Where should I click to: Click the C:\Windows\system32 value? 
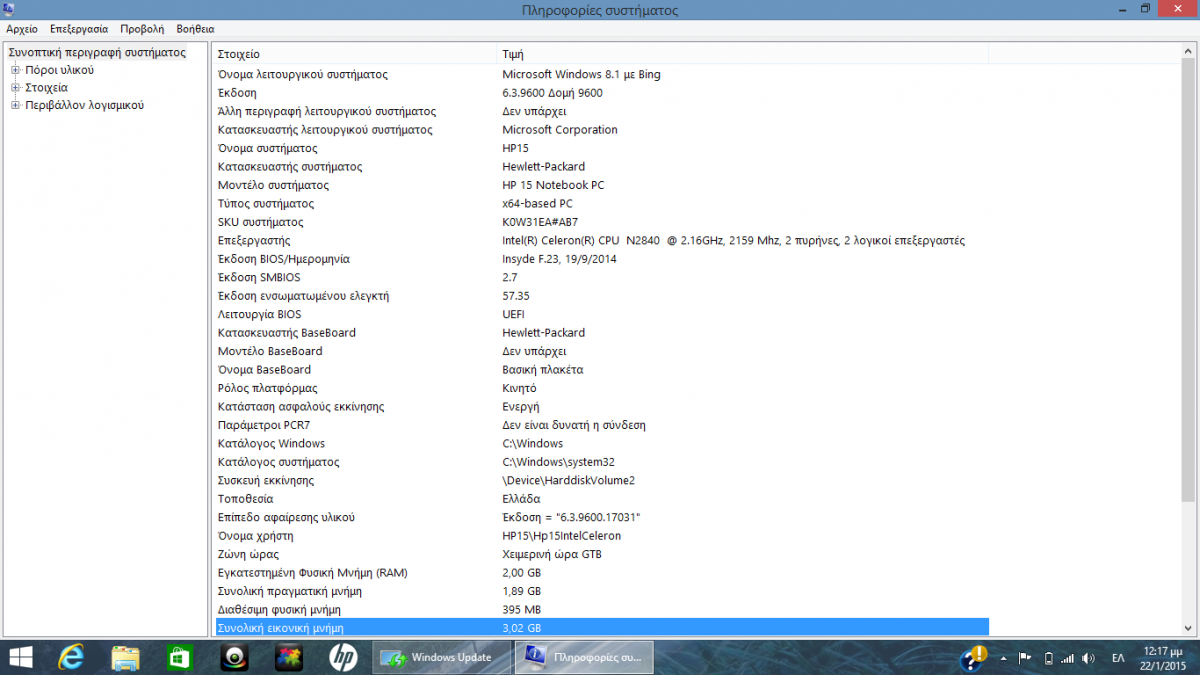pos(558,462)
